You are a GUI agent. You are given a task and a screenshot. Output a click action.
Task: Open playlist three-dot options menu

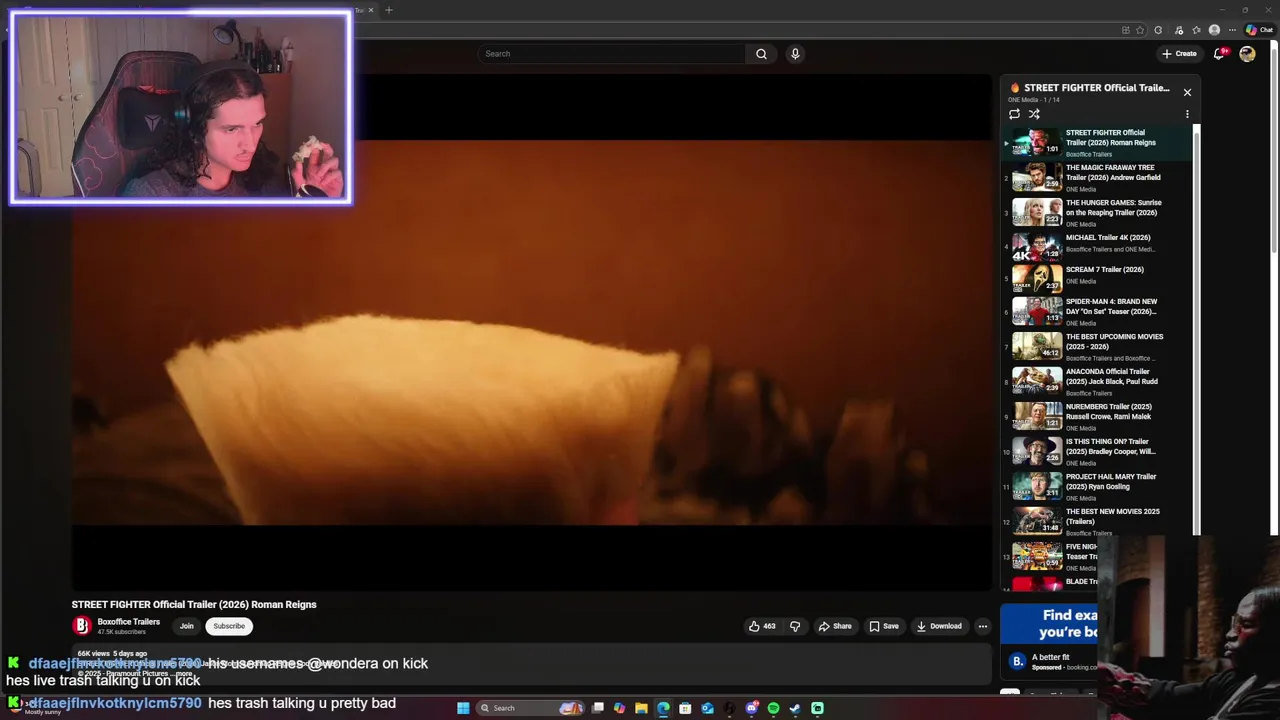[x=1187, y=114]
